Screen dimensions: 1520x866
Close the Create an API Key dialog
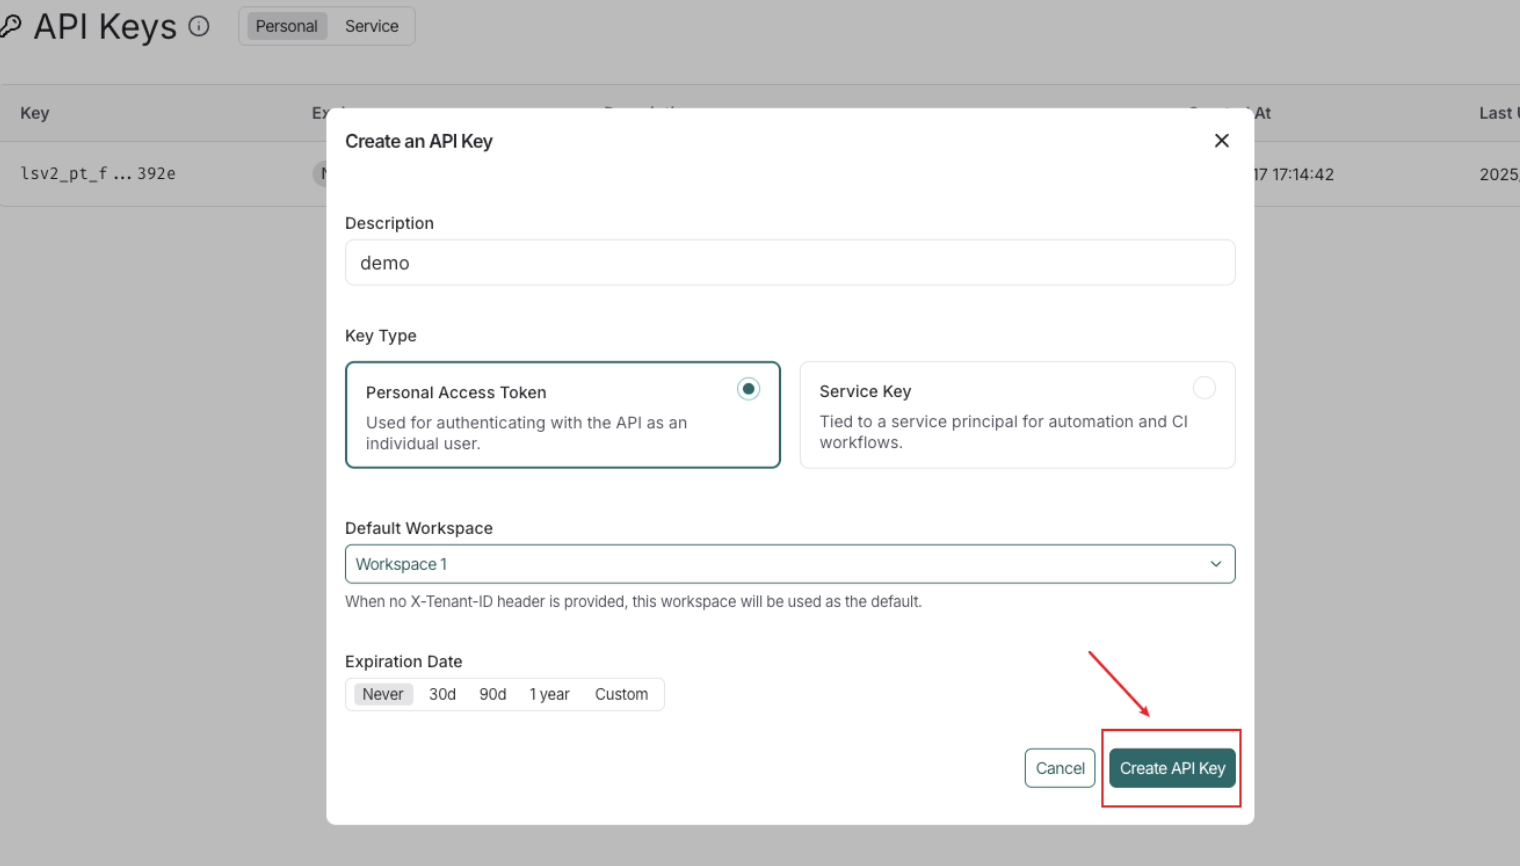[1221, 141]
